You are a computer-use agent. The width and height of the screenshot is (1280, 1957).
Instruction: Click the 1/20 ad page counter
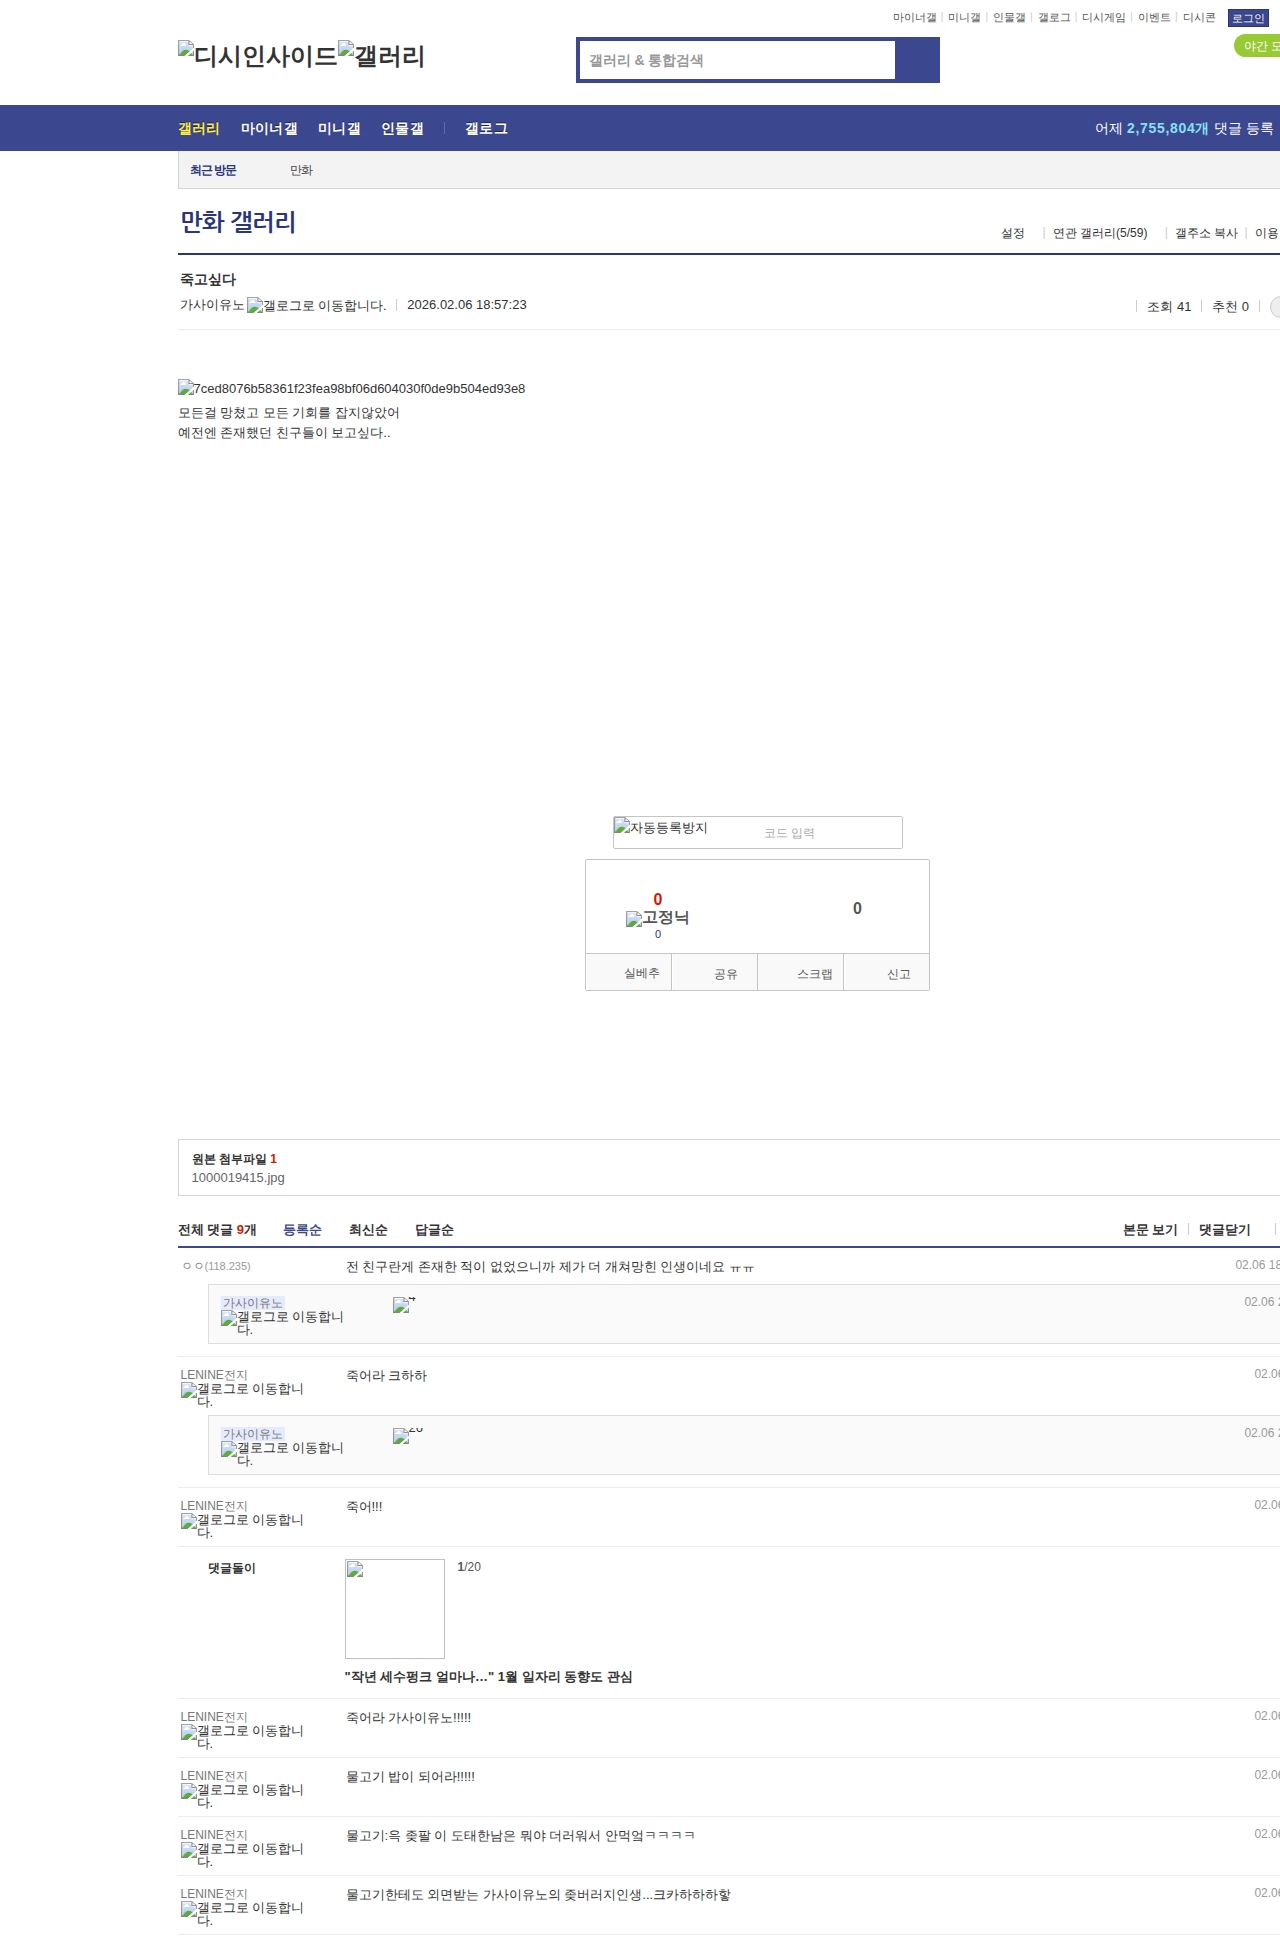tap(469, 1567)
